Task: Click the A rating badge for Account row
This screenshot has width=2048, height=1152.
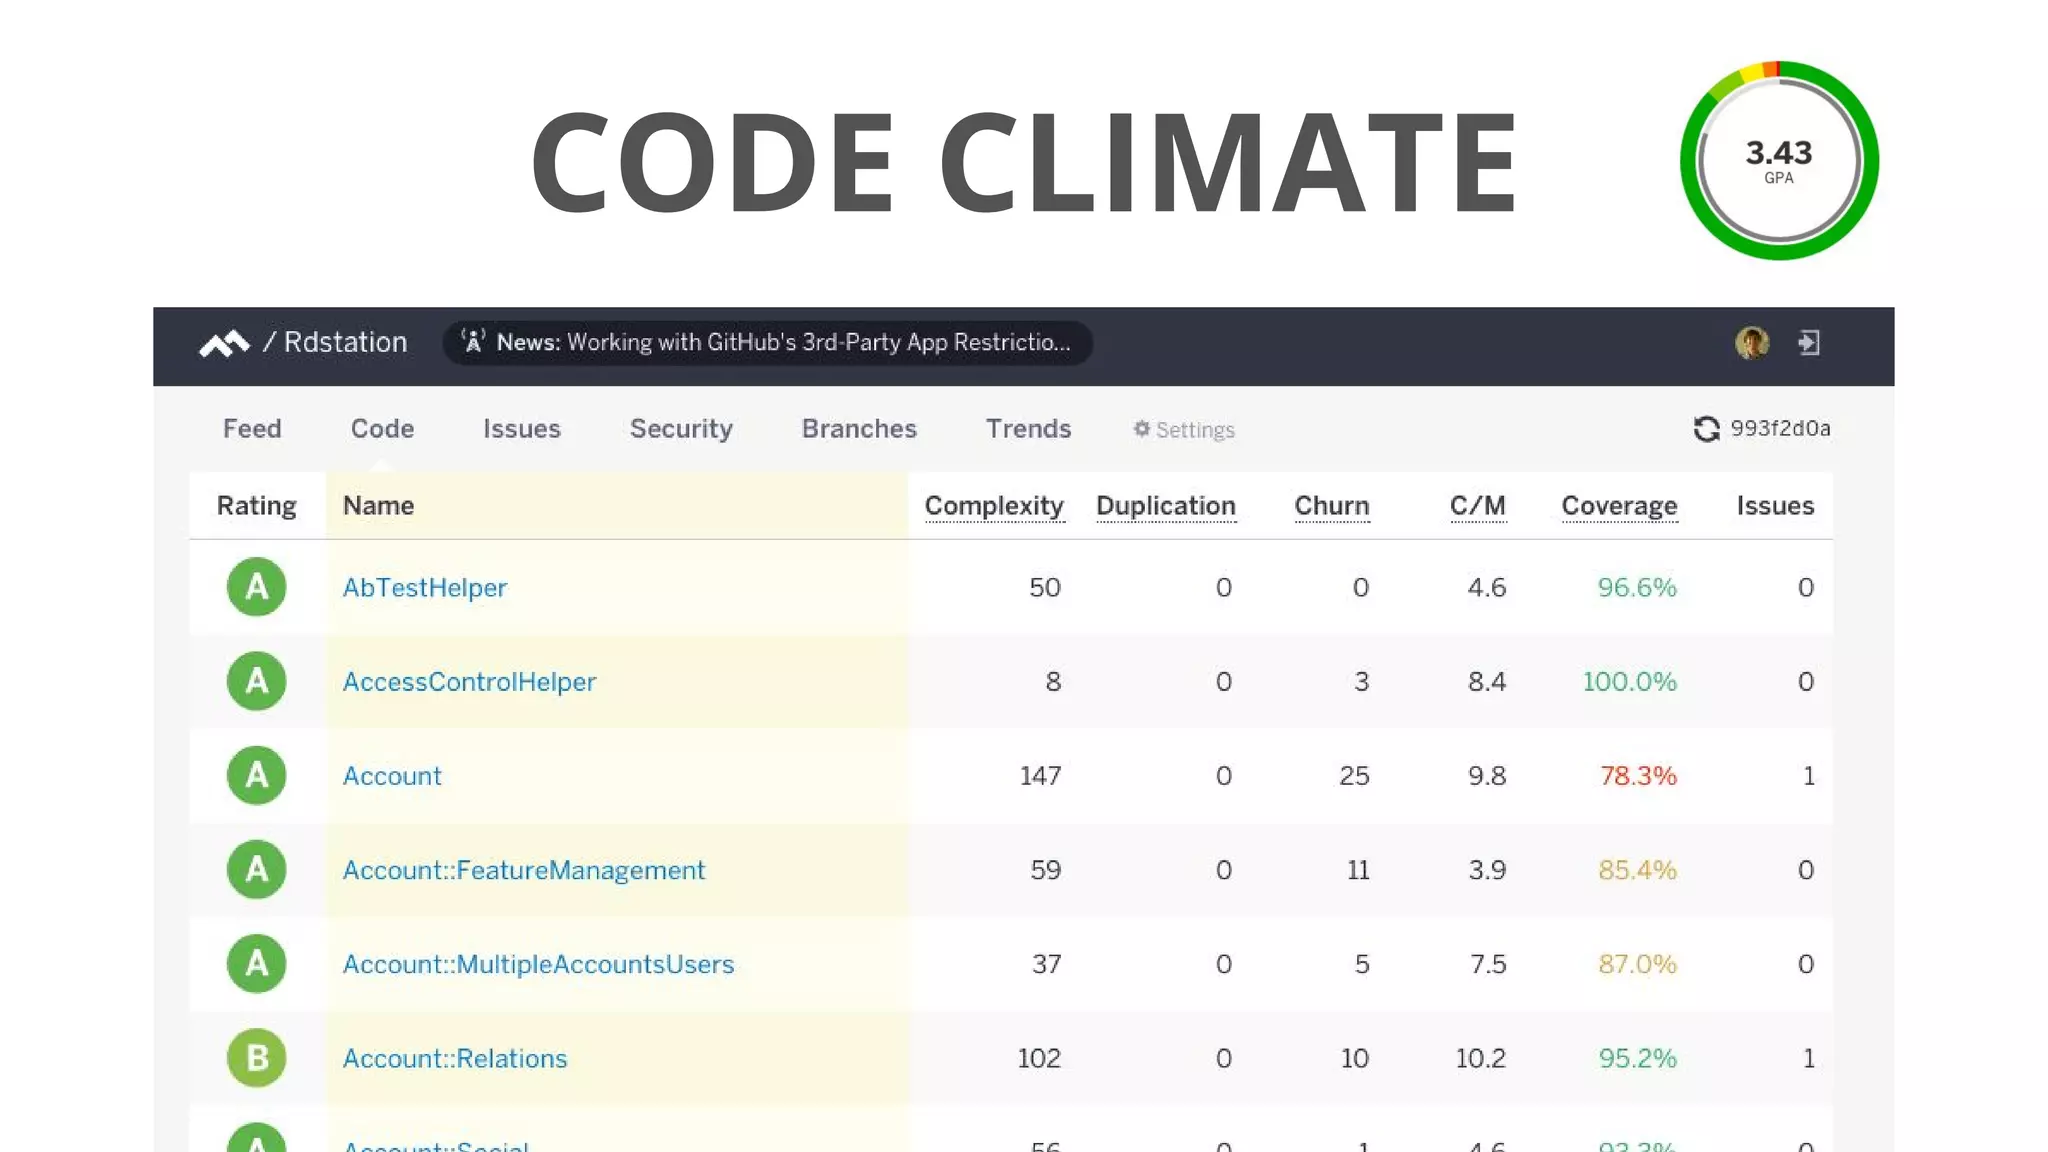Action: tap(257, 775)
